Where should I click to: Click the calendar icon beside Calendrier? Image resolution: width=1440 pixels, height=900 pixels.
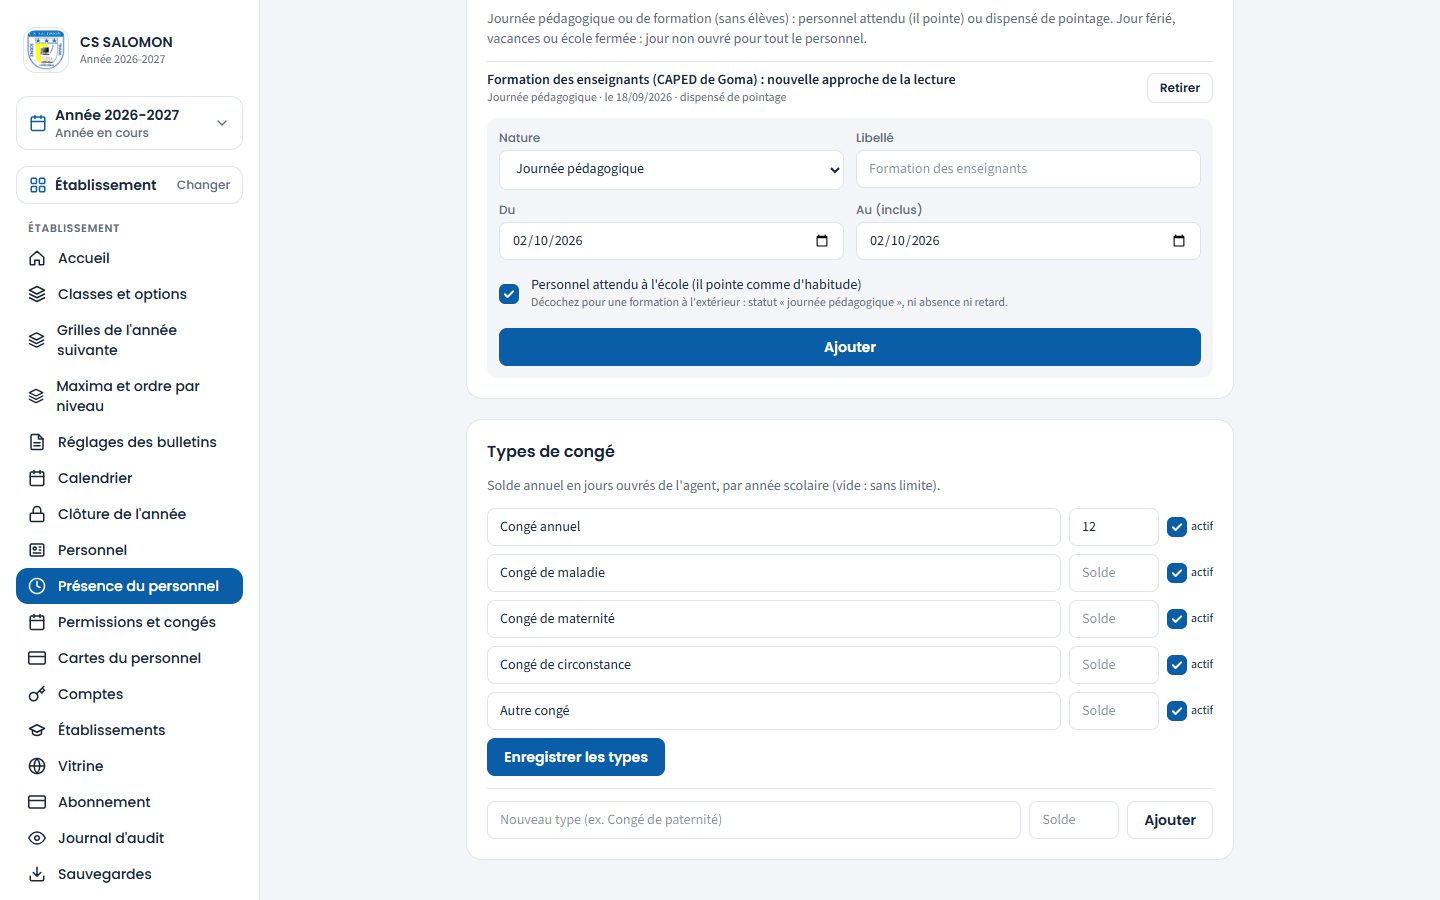point(37,478)
